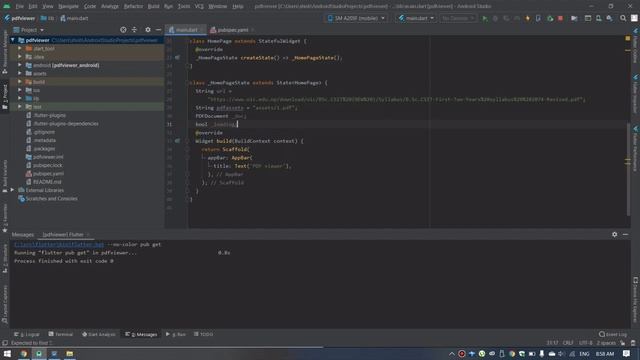Trigger Flutter Hot Reload lightning icon
The image size is (640, 360).
[x=527, y=18]
